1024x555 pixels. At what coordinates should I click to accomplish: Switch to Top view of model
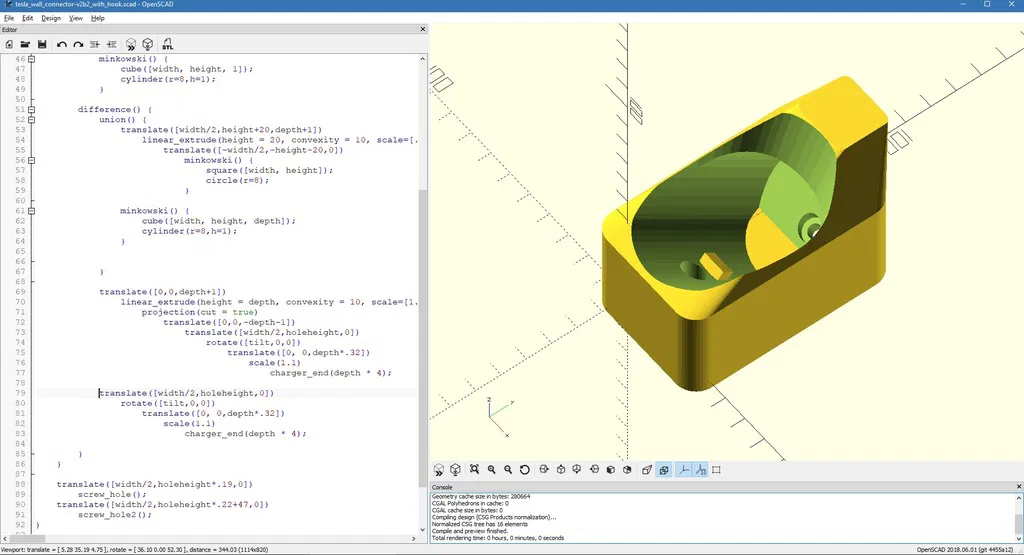tap(561, 469)
